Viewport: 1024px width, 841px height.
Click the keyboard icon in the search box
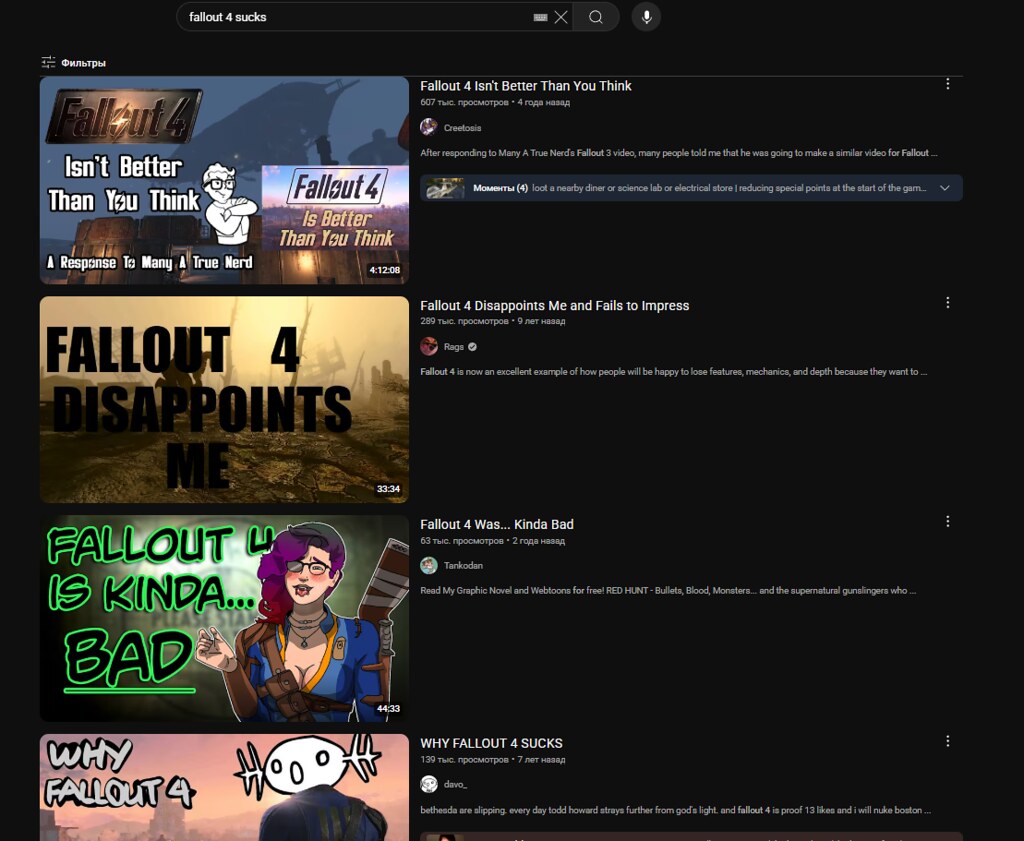coord(540,17)
